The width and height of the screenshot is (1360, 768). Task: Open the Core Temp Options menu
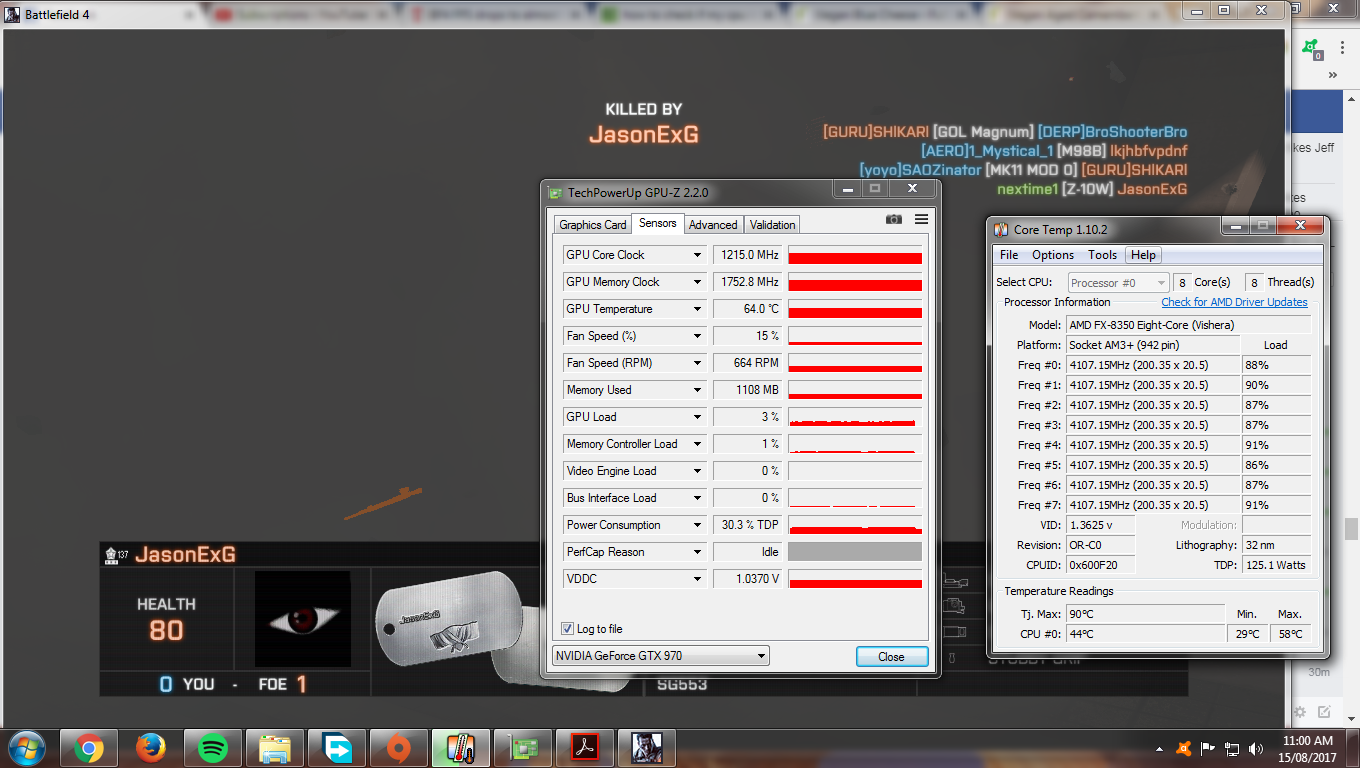(1053, 255)
